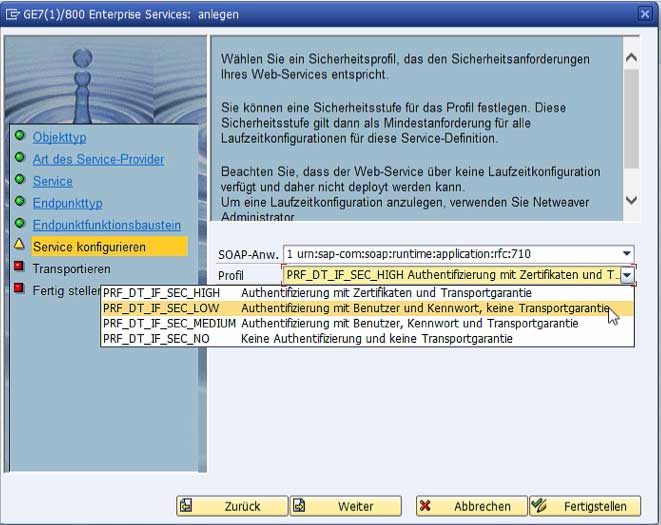Open the Endpunktfunktionsbaustein step link
The width and height of the screenshot is (661, 525).
(x=106, y=225)
